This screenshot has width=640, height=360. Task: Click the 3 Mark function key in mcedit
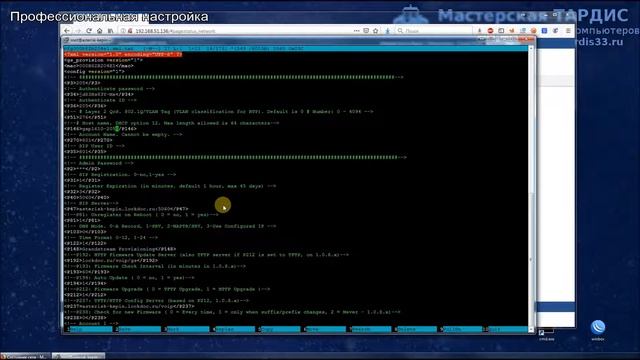point(184,329)
